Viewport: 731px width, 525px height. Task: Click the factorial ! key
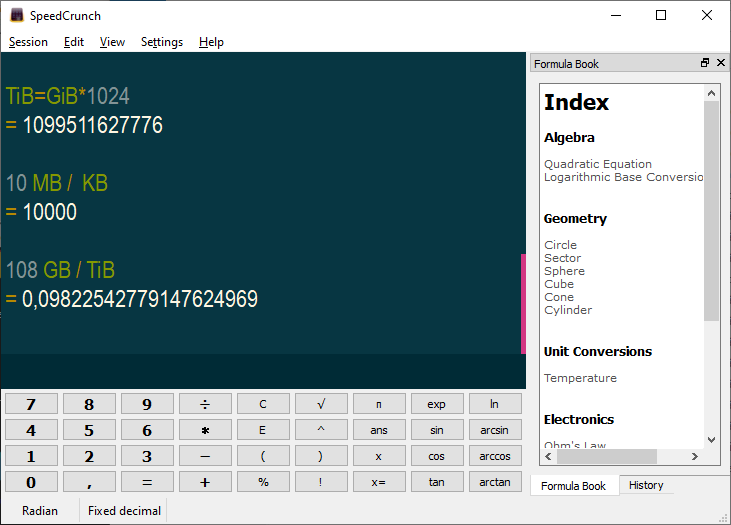click(321, 482)
